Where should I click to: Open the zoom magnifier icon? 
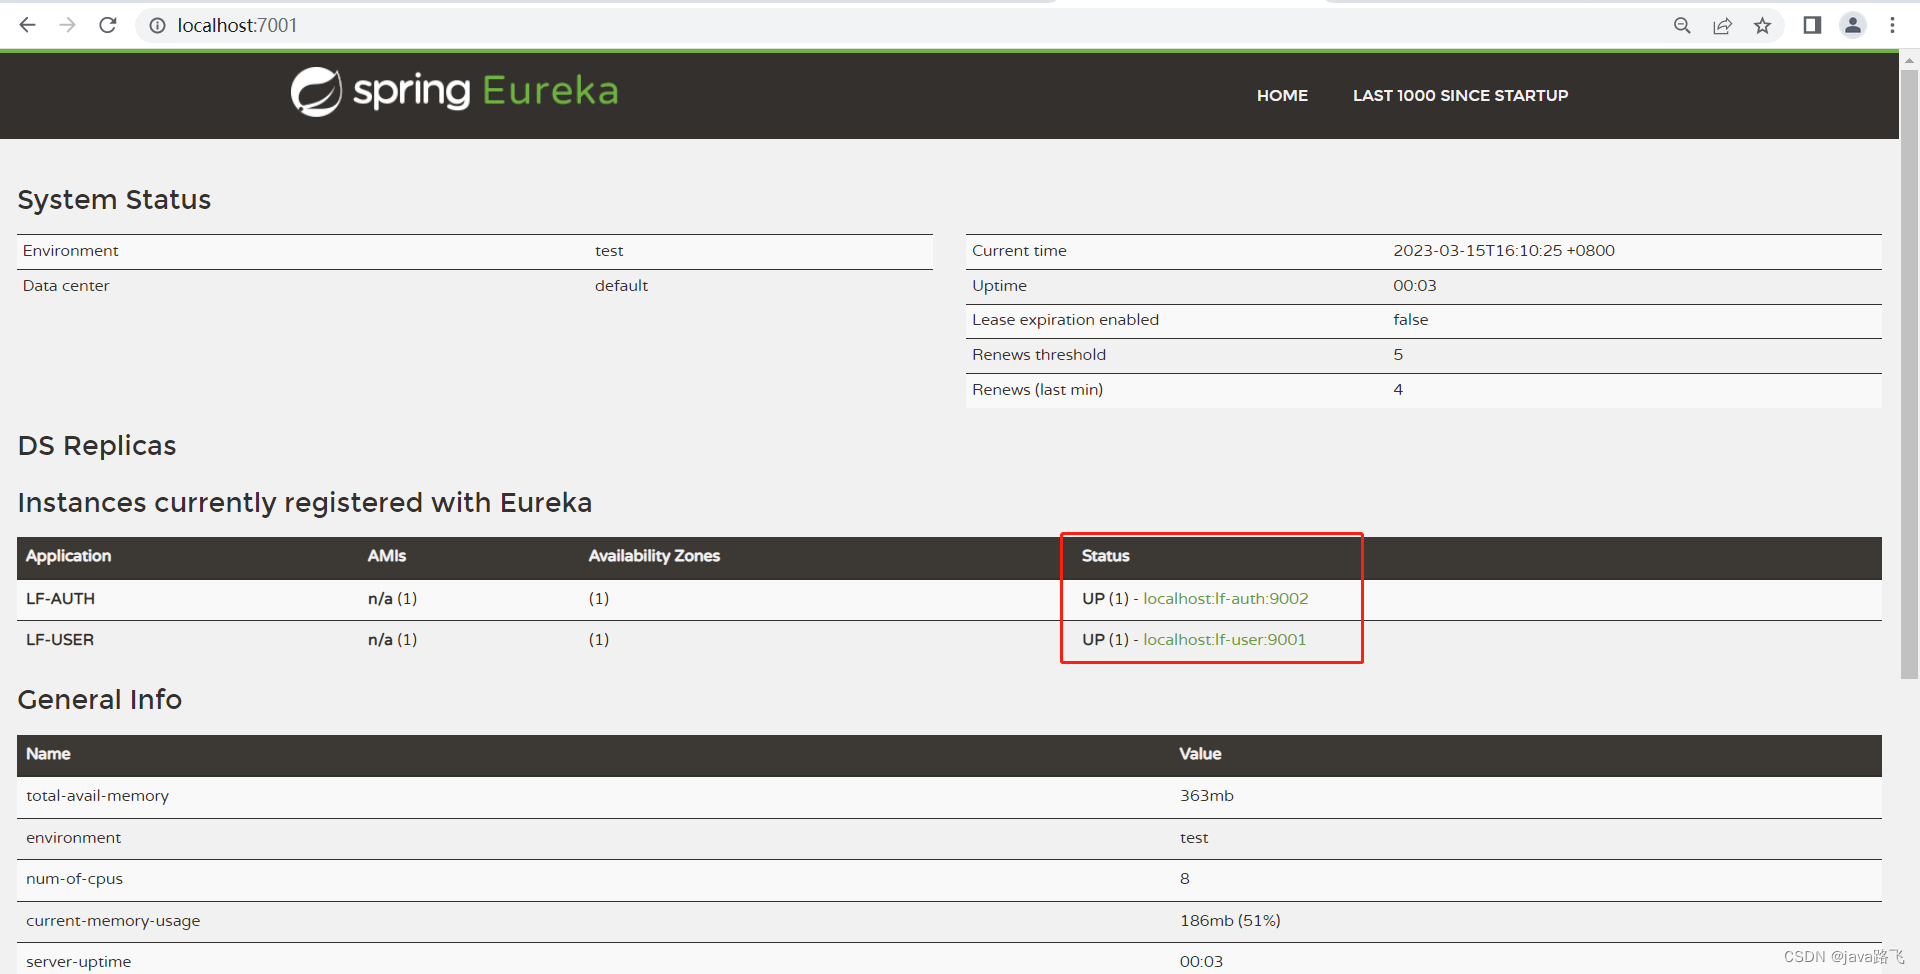[1682, 26]
